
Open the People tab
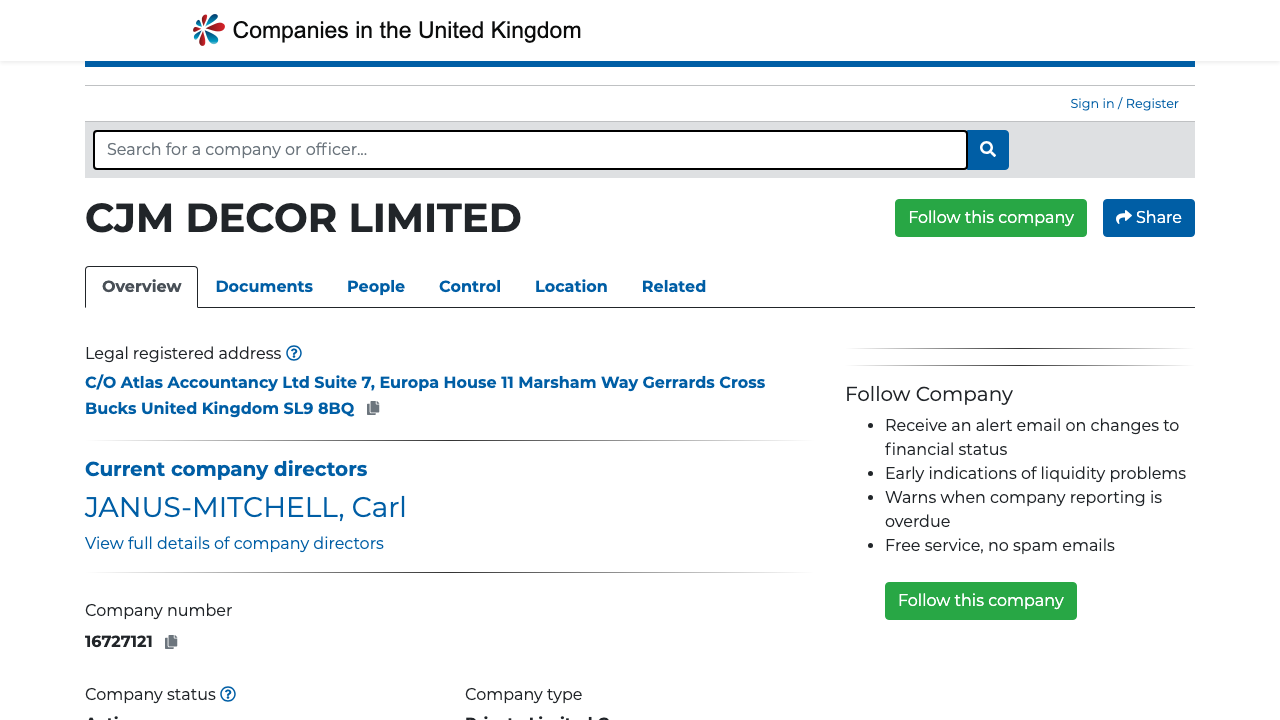376,287
